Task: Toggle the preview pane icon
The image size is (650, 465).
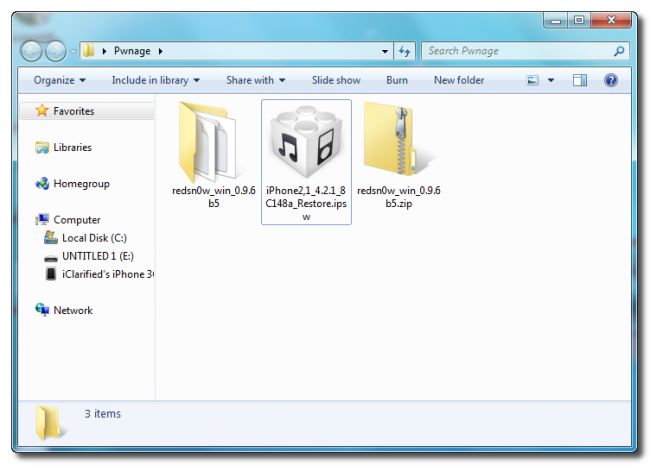Action: pos(580,80)
